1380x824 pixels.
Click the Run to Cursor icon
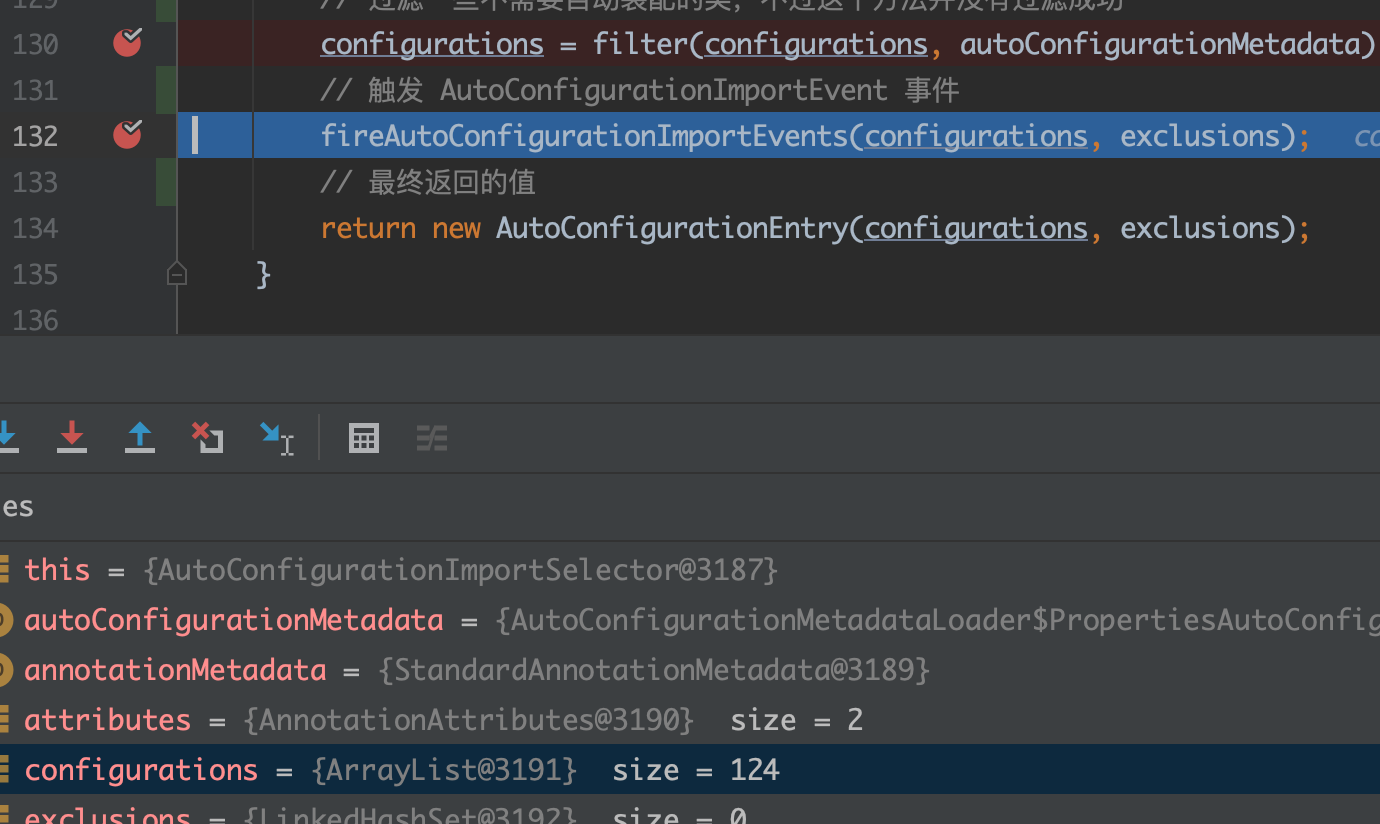click(x=276, y=438)
